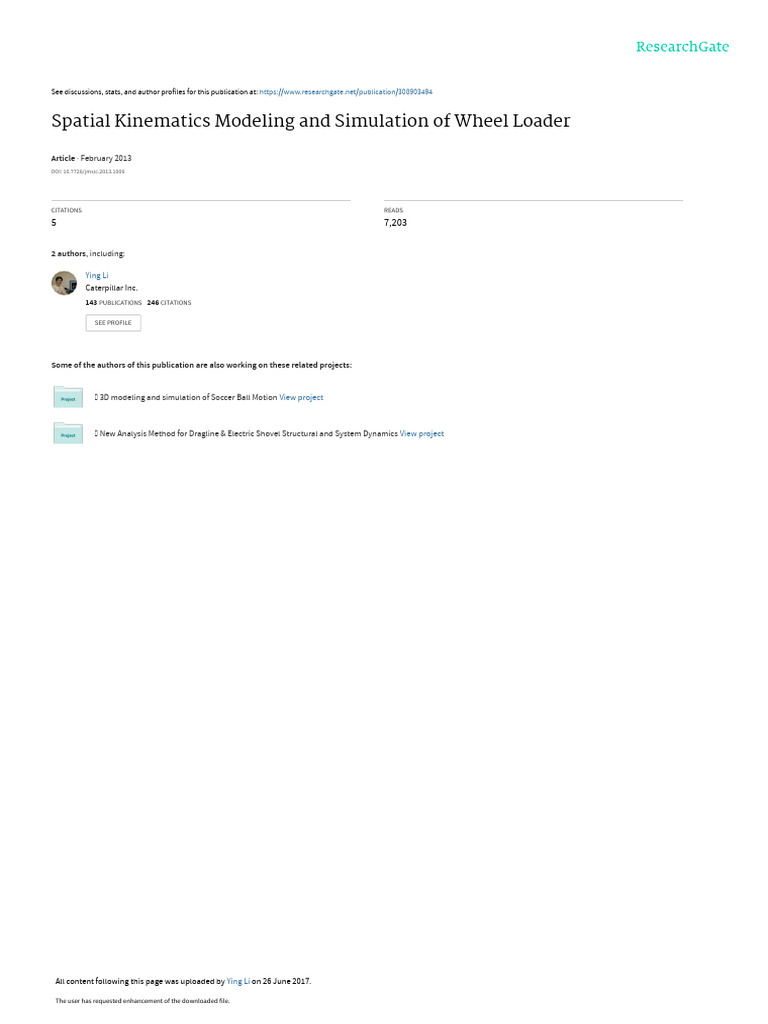Click Ying Li's profile photo avatar

pyautogui.click(x=64, y=283)
